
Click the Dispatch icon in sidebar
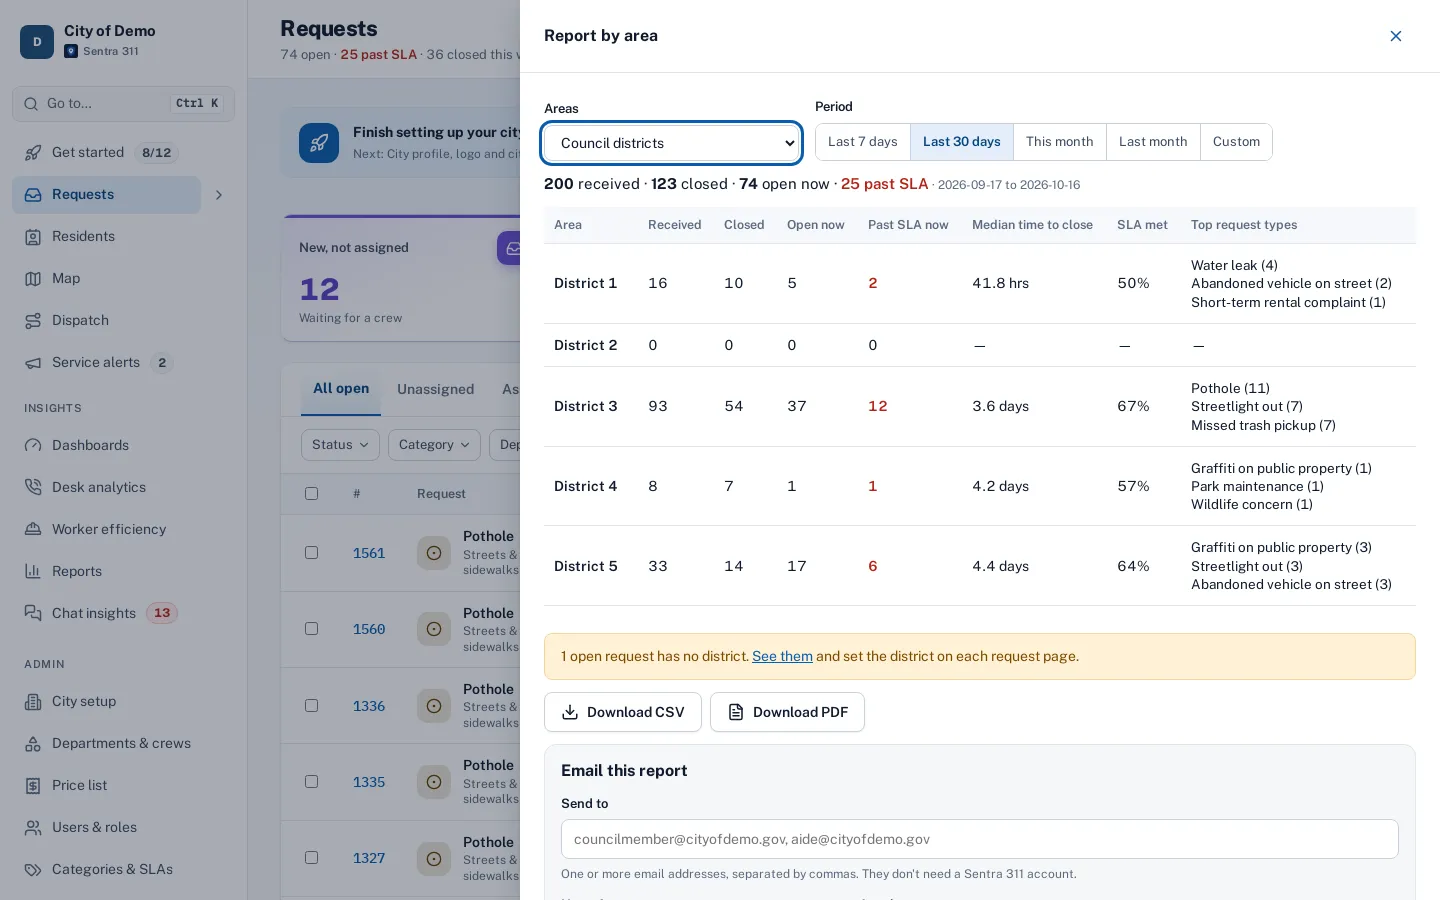pos(33,320)
